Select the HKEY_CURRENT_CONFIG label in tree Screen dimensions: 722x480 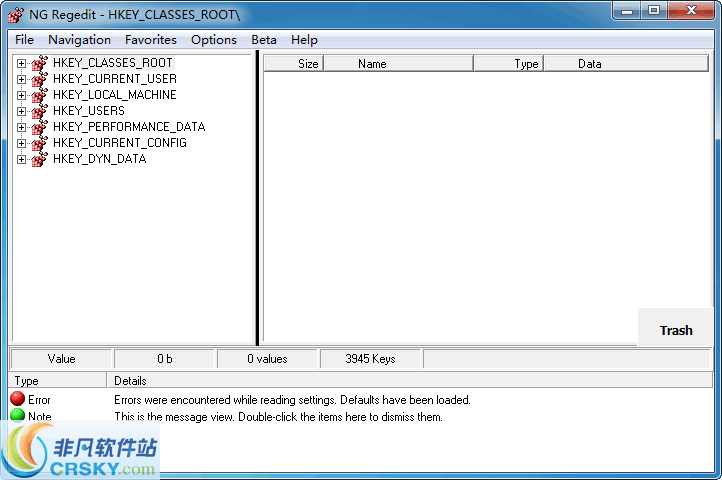pyautogui.click(x=120, y=143)
